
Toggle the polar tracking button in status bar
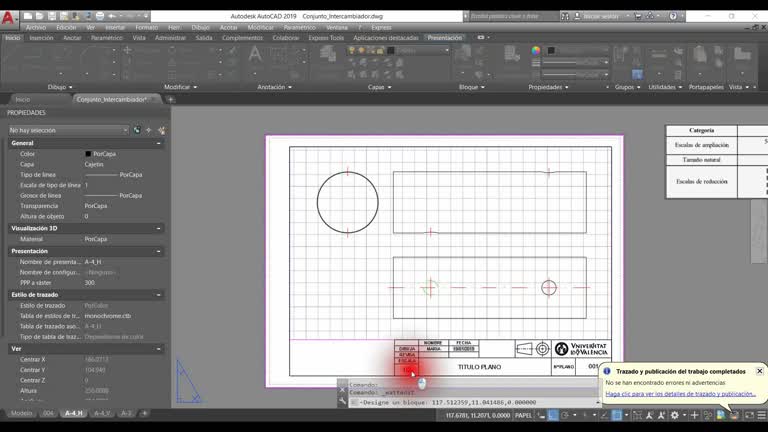pos(565,415)
